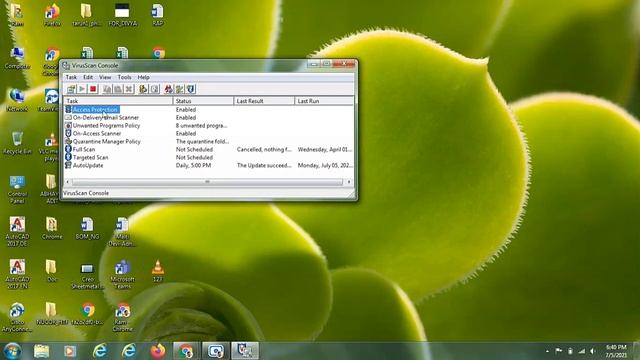
Task: Select the VLC file named 123
Action: 158,271
